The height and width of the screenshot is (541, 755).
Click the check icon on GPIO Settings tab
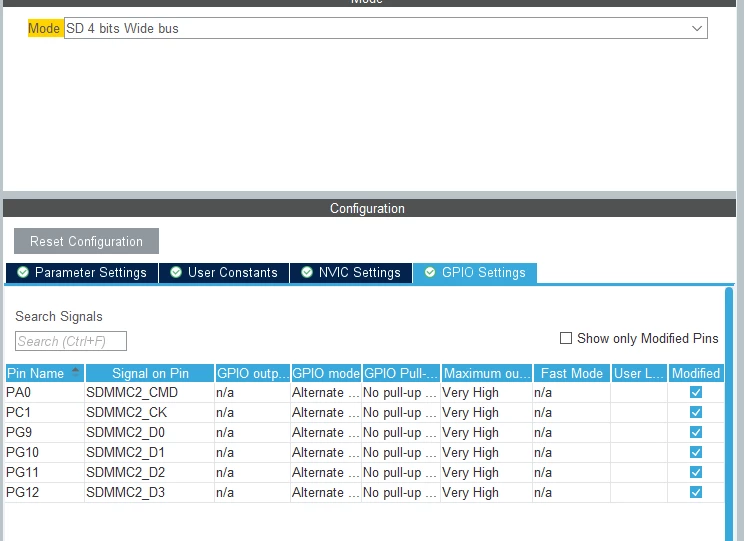(x=430, y=272)
